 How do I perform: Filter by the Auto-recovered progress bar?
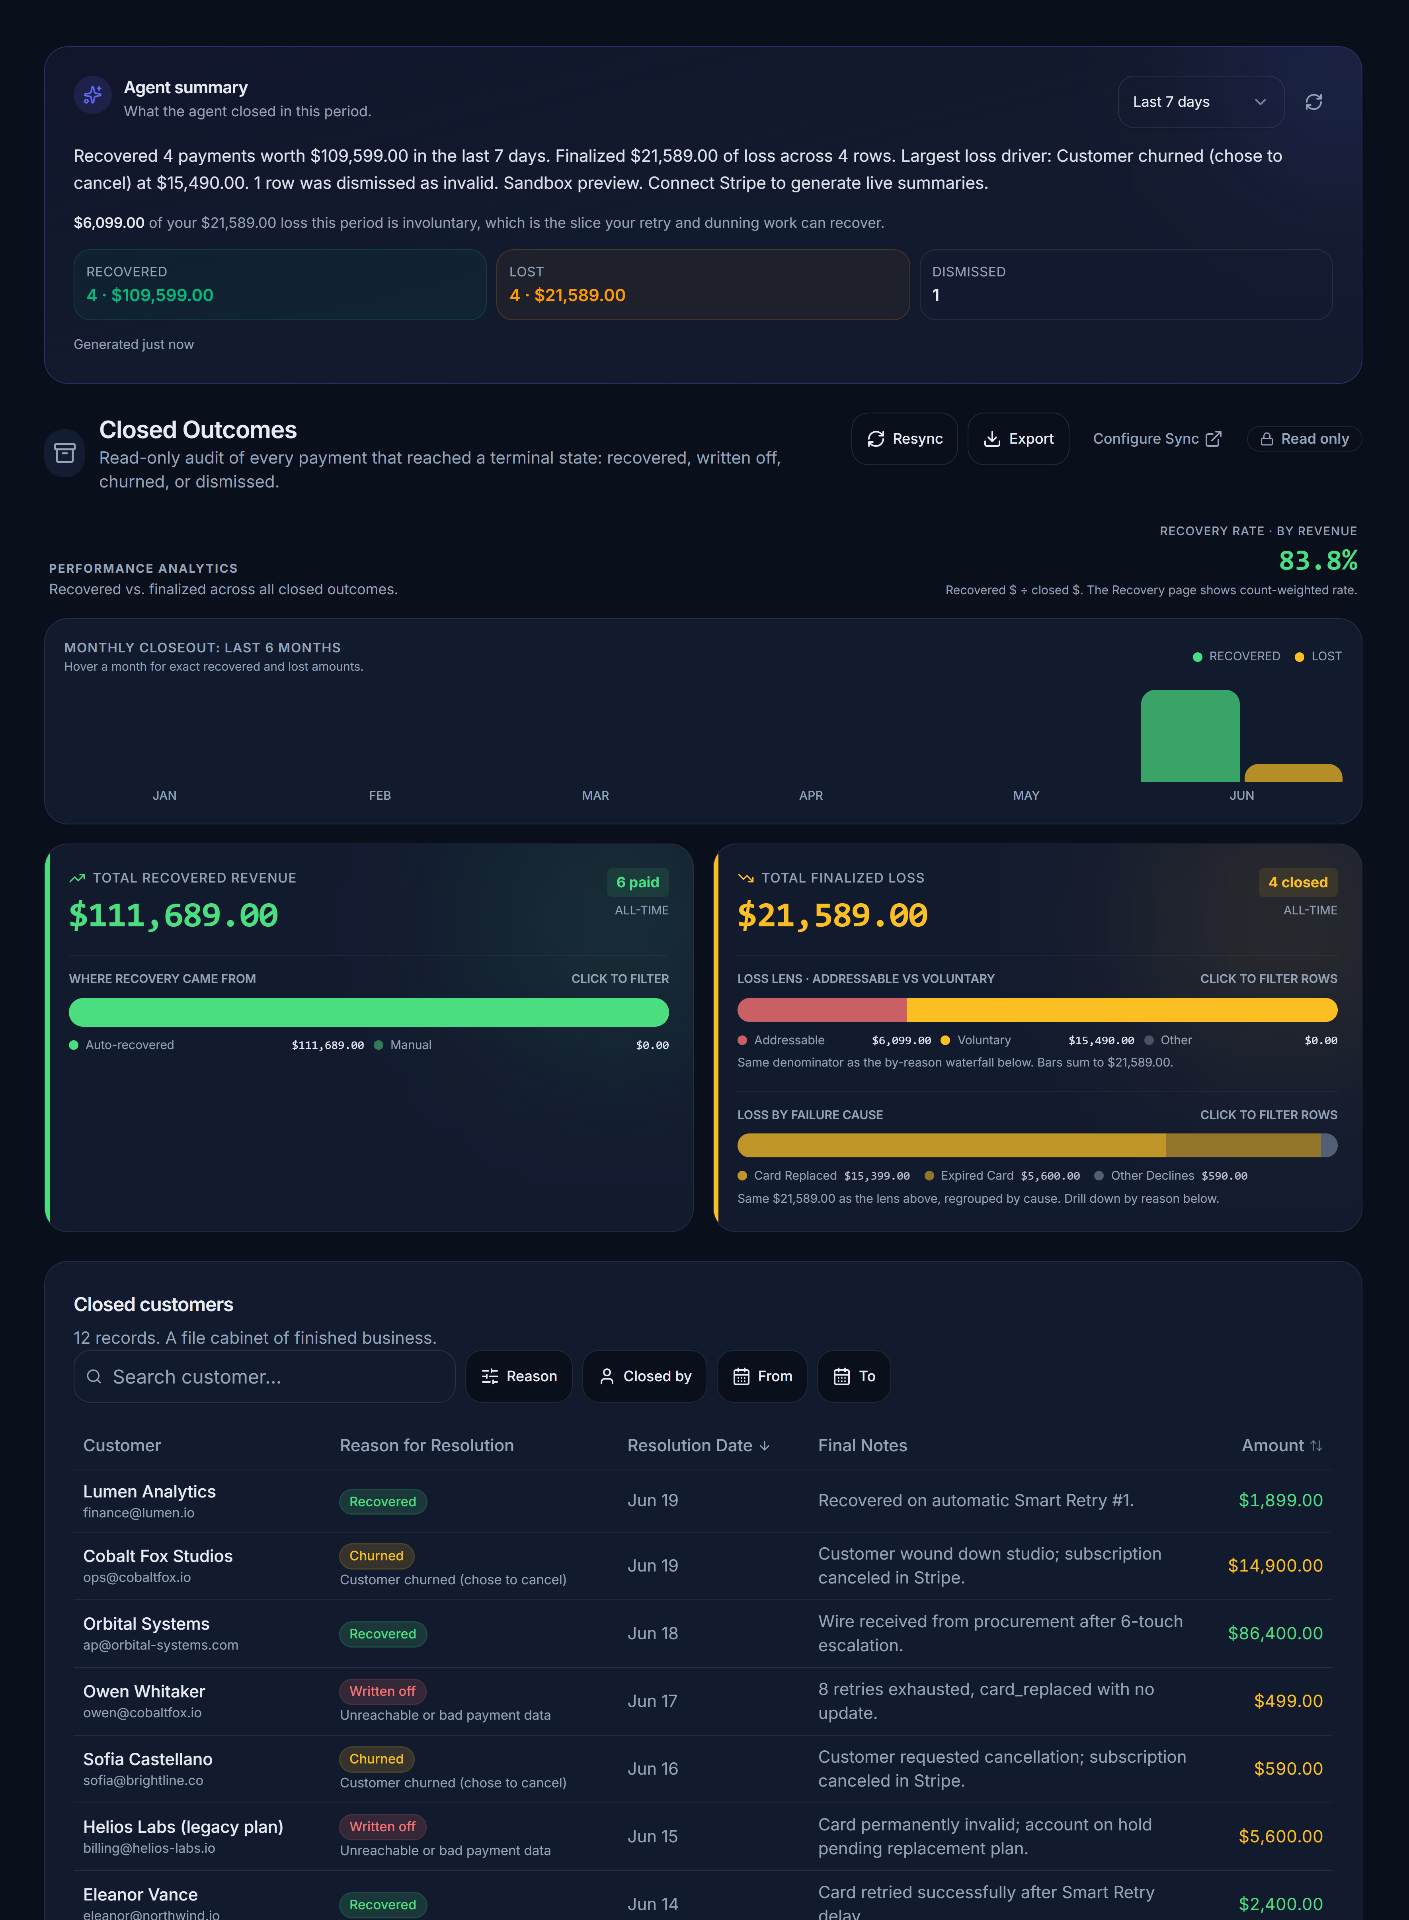(369, 1012)
